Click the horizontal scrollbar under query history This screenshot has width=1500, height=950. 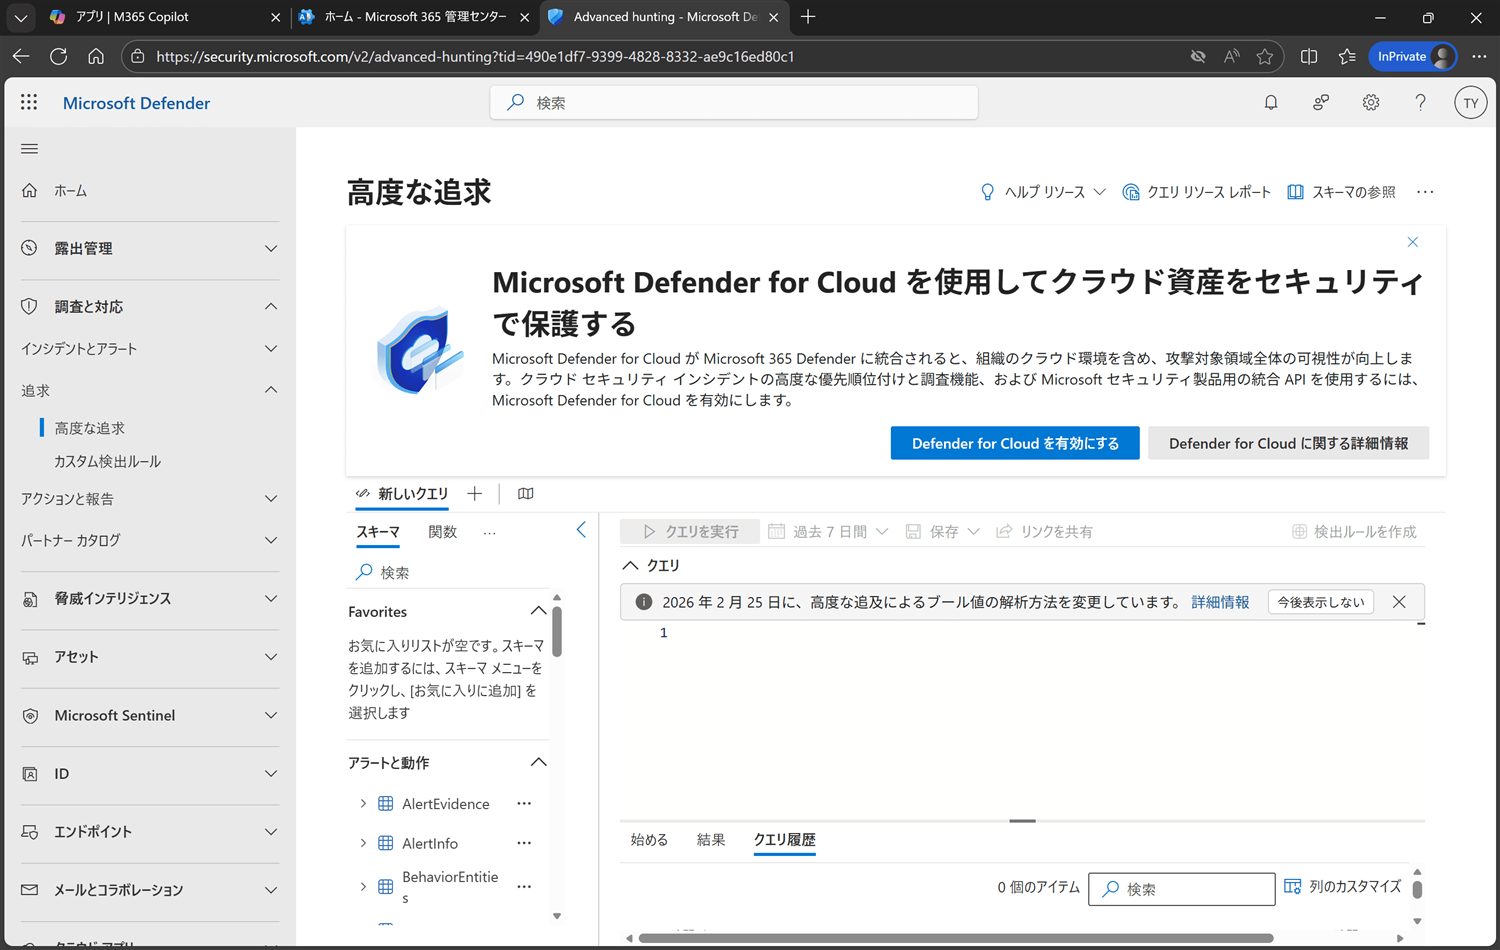coord(955,938)
